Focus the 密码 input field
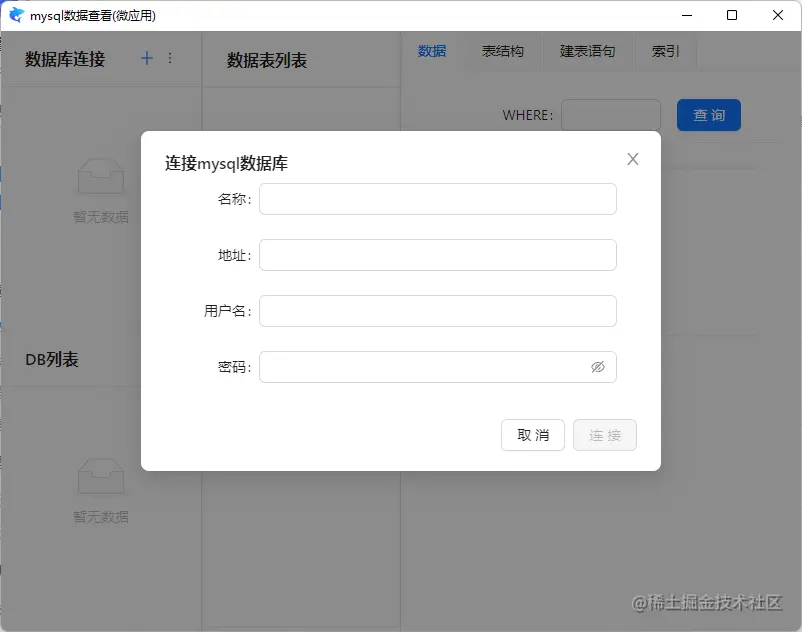The width and height of the screenshot is (802, 632). 438,367
